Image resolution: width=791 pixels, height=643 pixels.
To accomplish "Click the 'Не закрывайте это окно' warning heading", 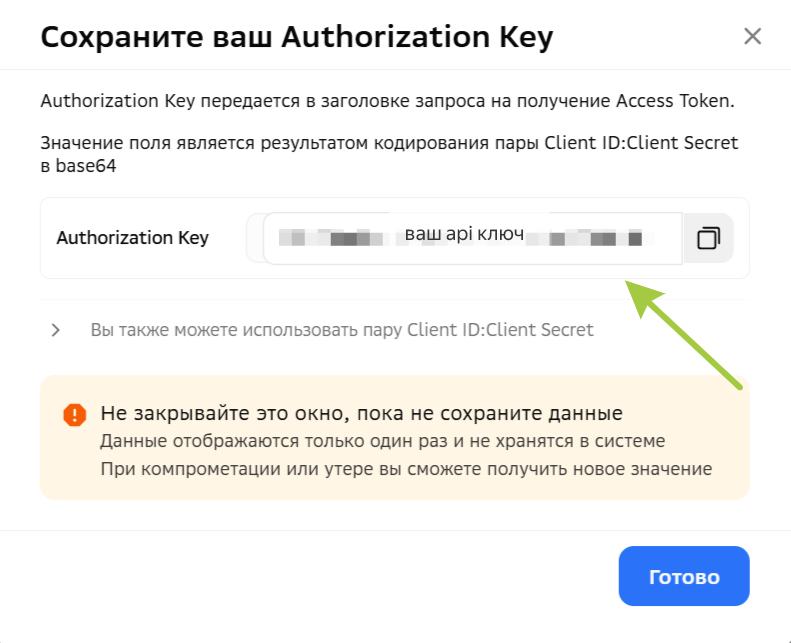I will point(361,413).
